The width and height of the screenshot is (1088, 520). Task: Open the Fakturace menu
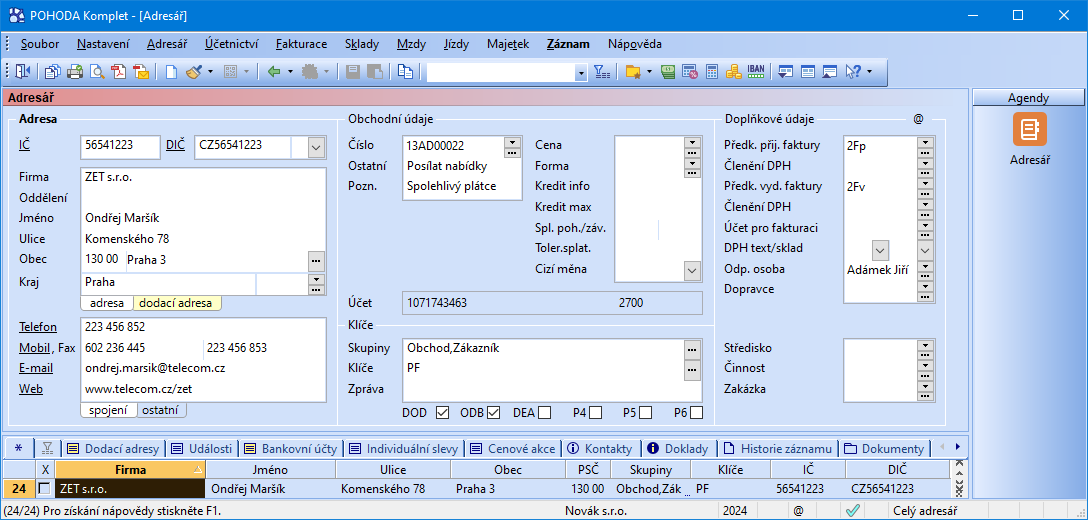301,44
